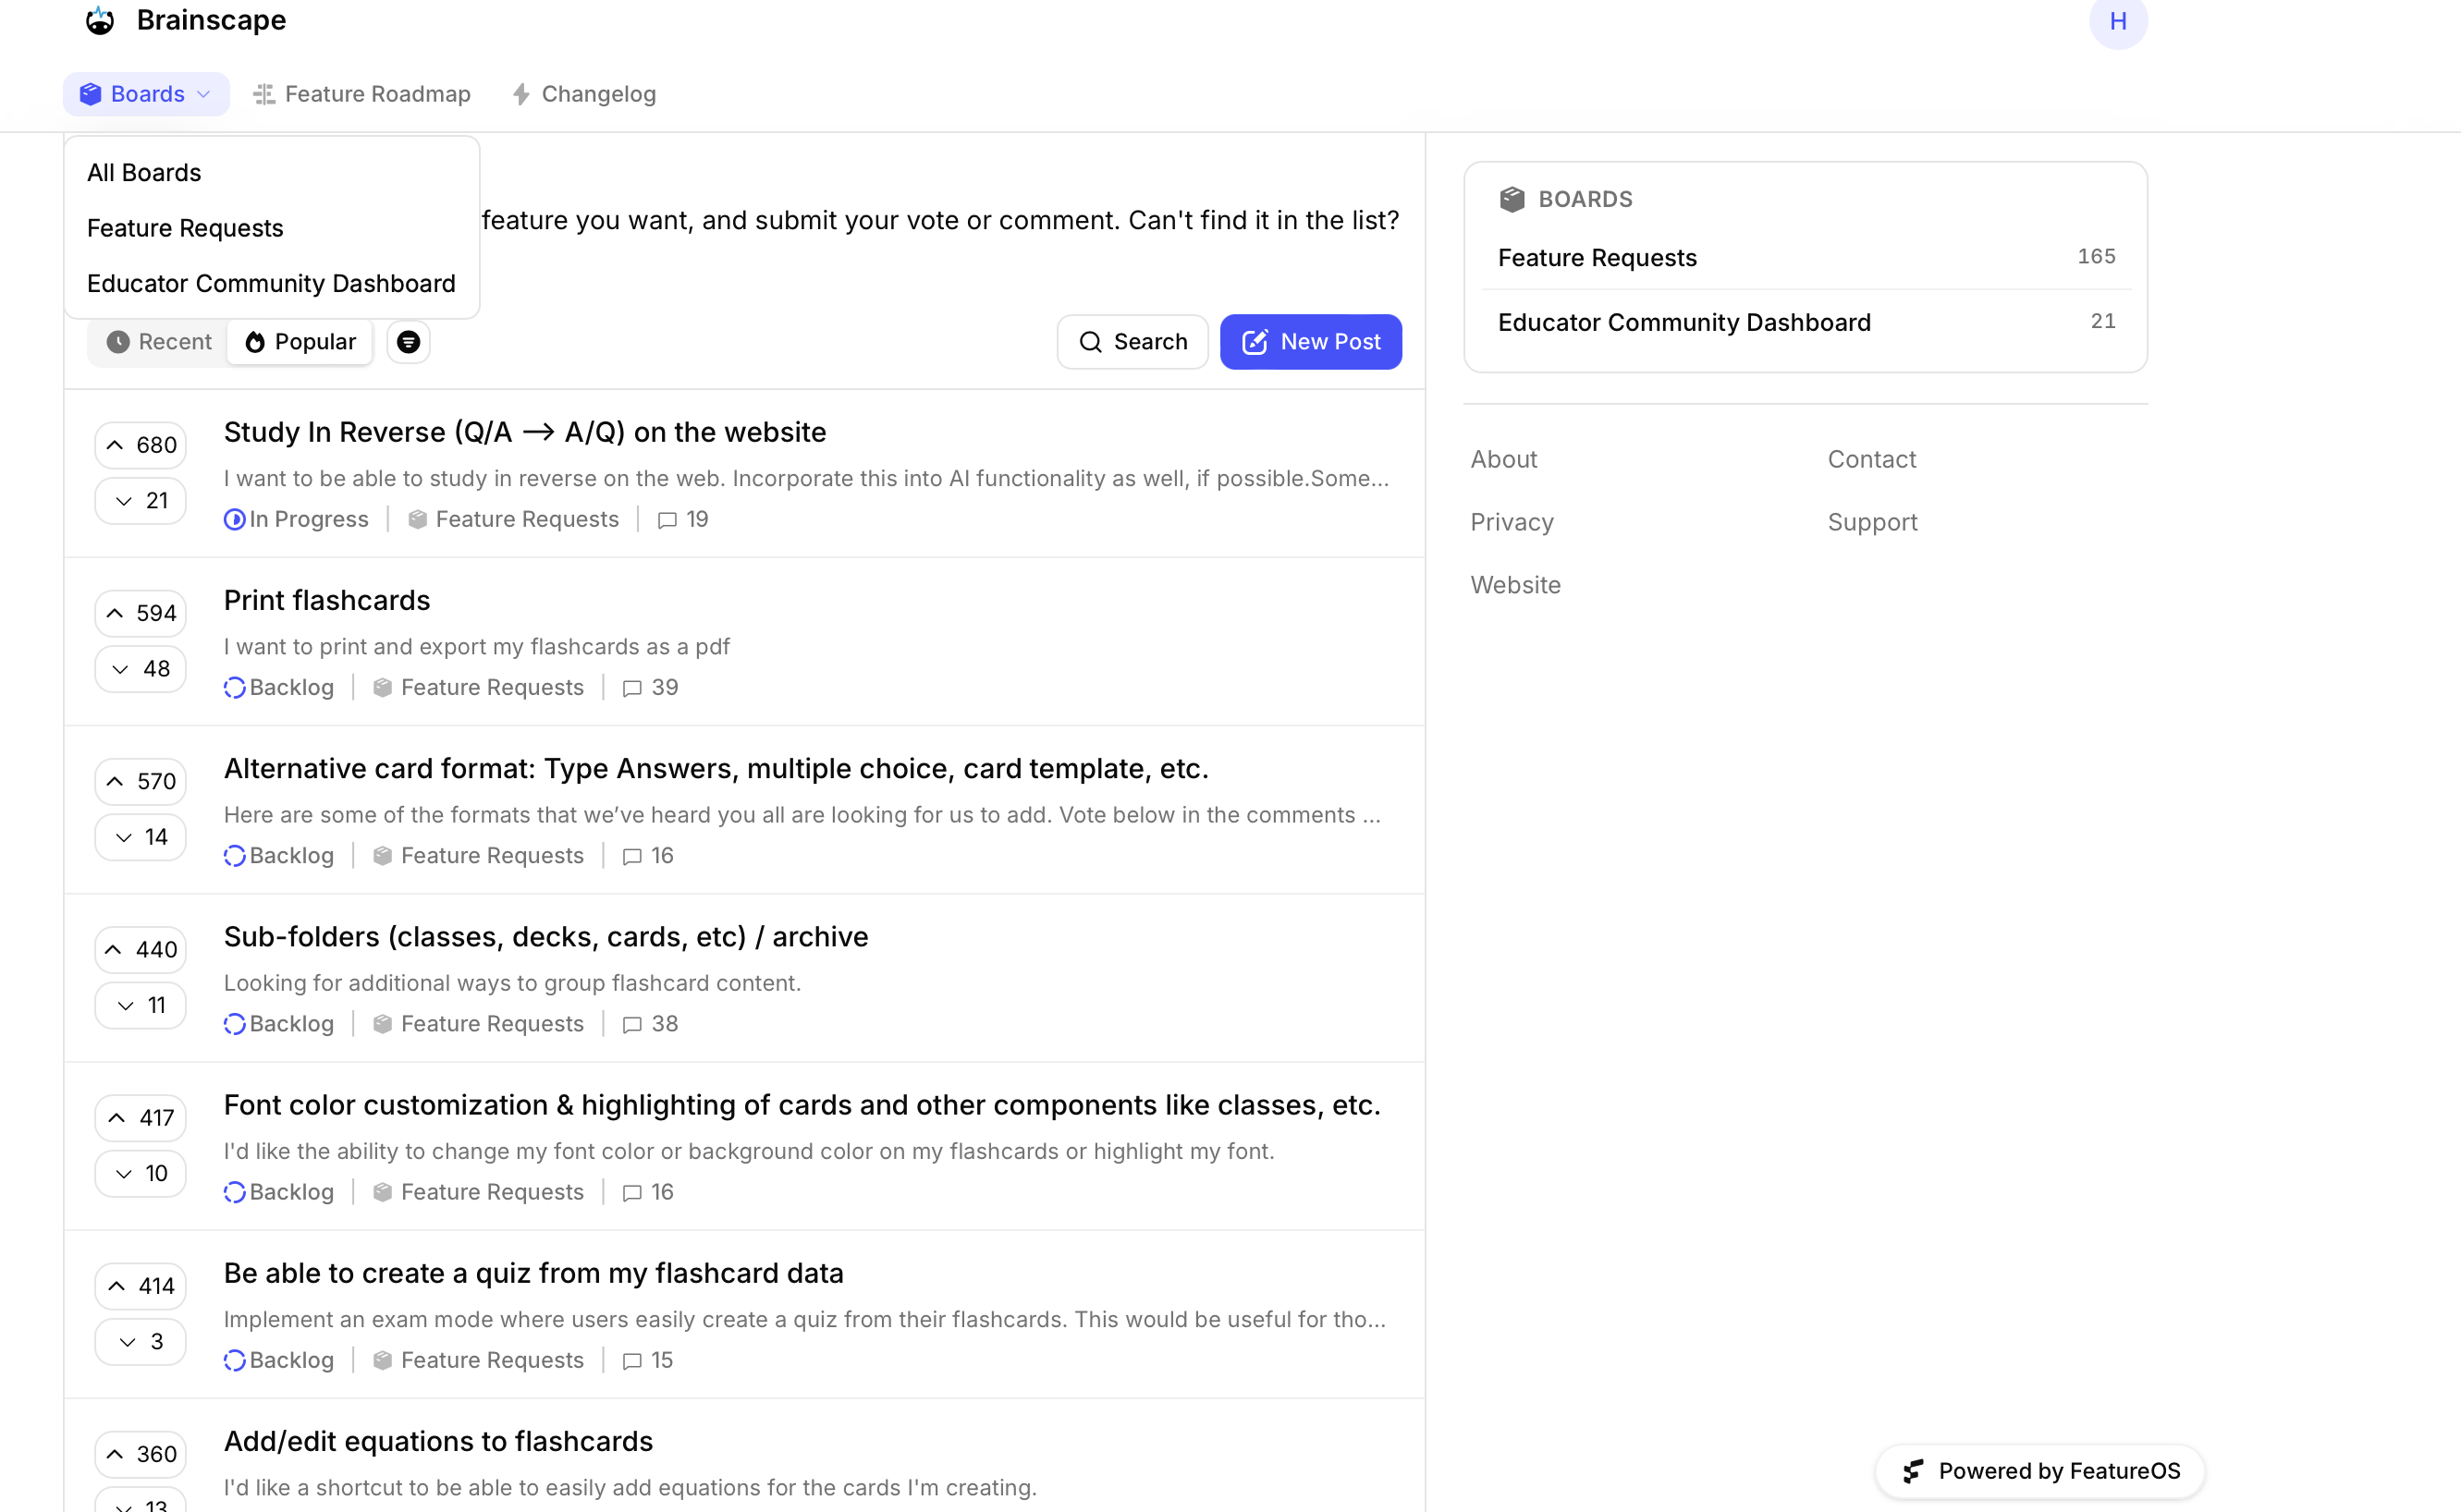Upvote Sub-folders post (440)
This screenshot has height=1512, width=2461.
(141, 949)
